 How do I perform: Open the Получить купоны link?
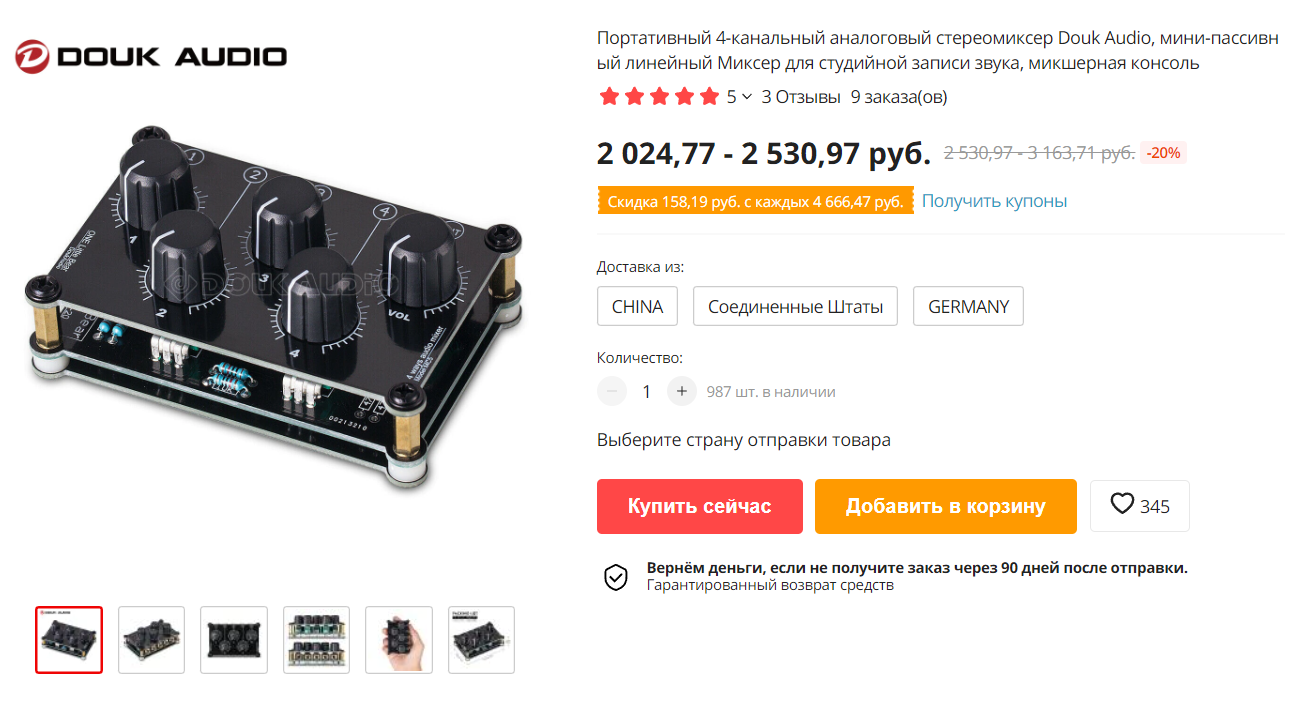click(x=994, y=201)
